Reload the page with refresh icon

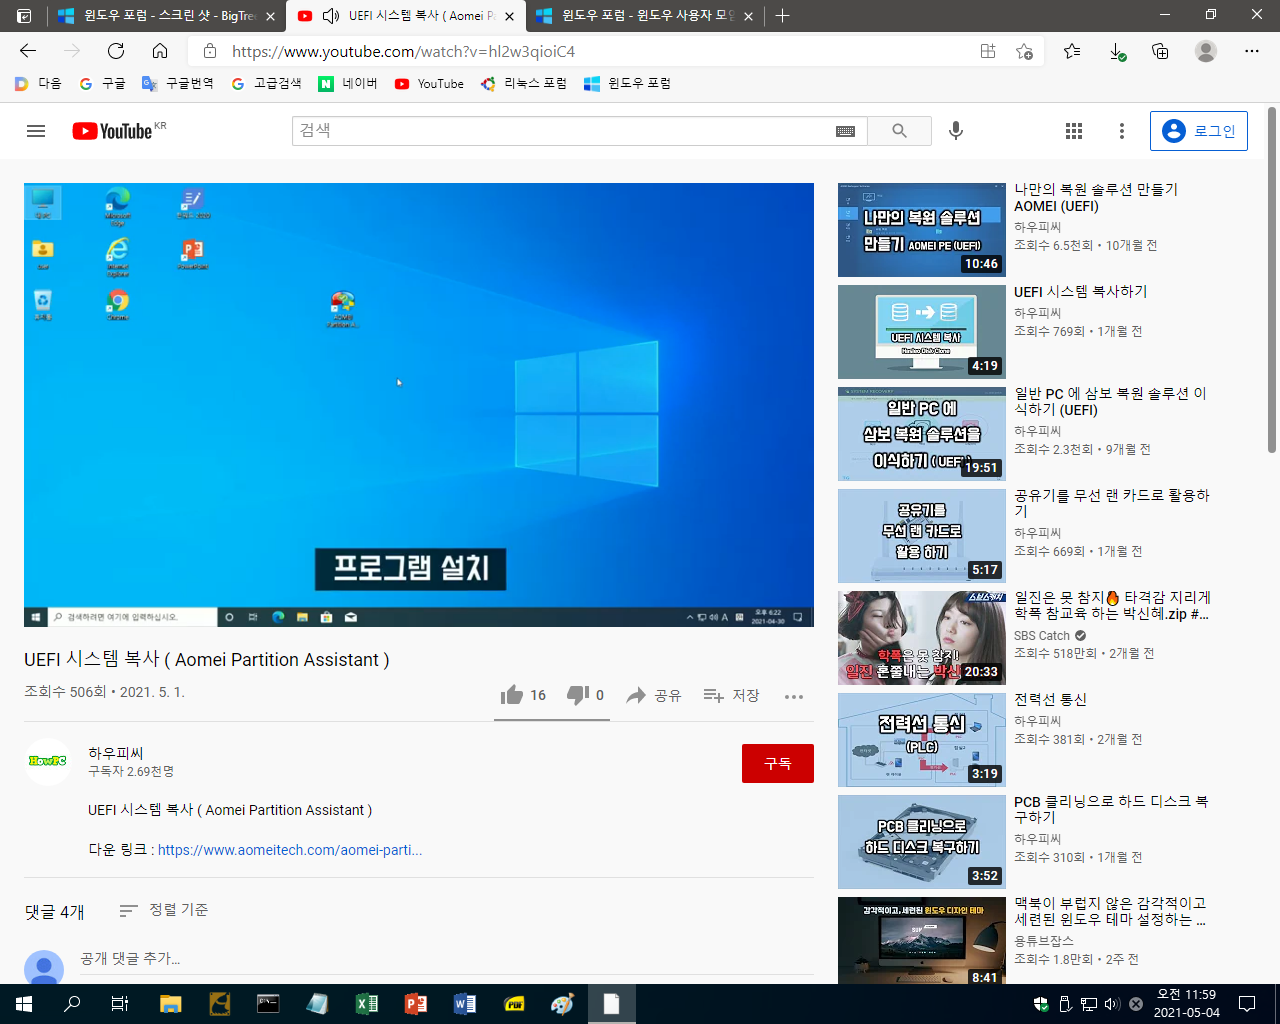coord(116,51)
